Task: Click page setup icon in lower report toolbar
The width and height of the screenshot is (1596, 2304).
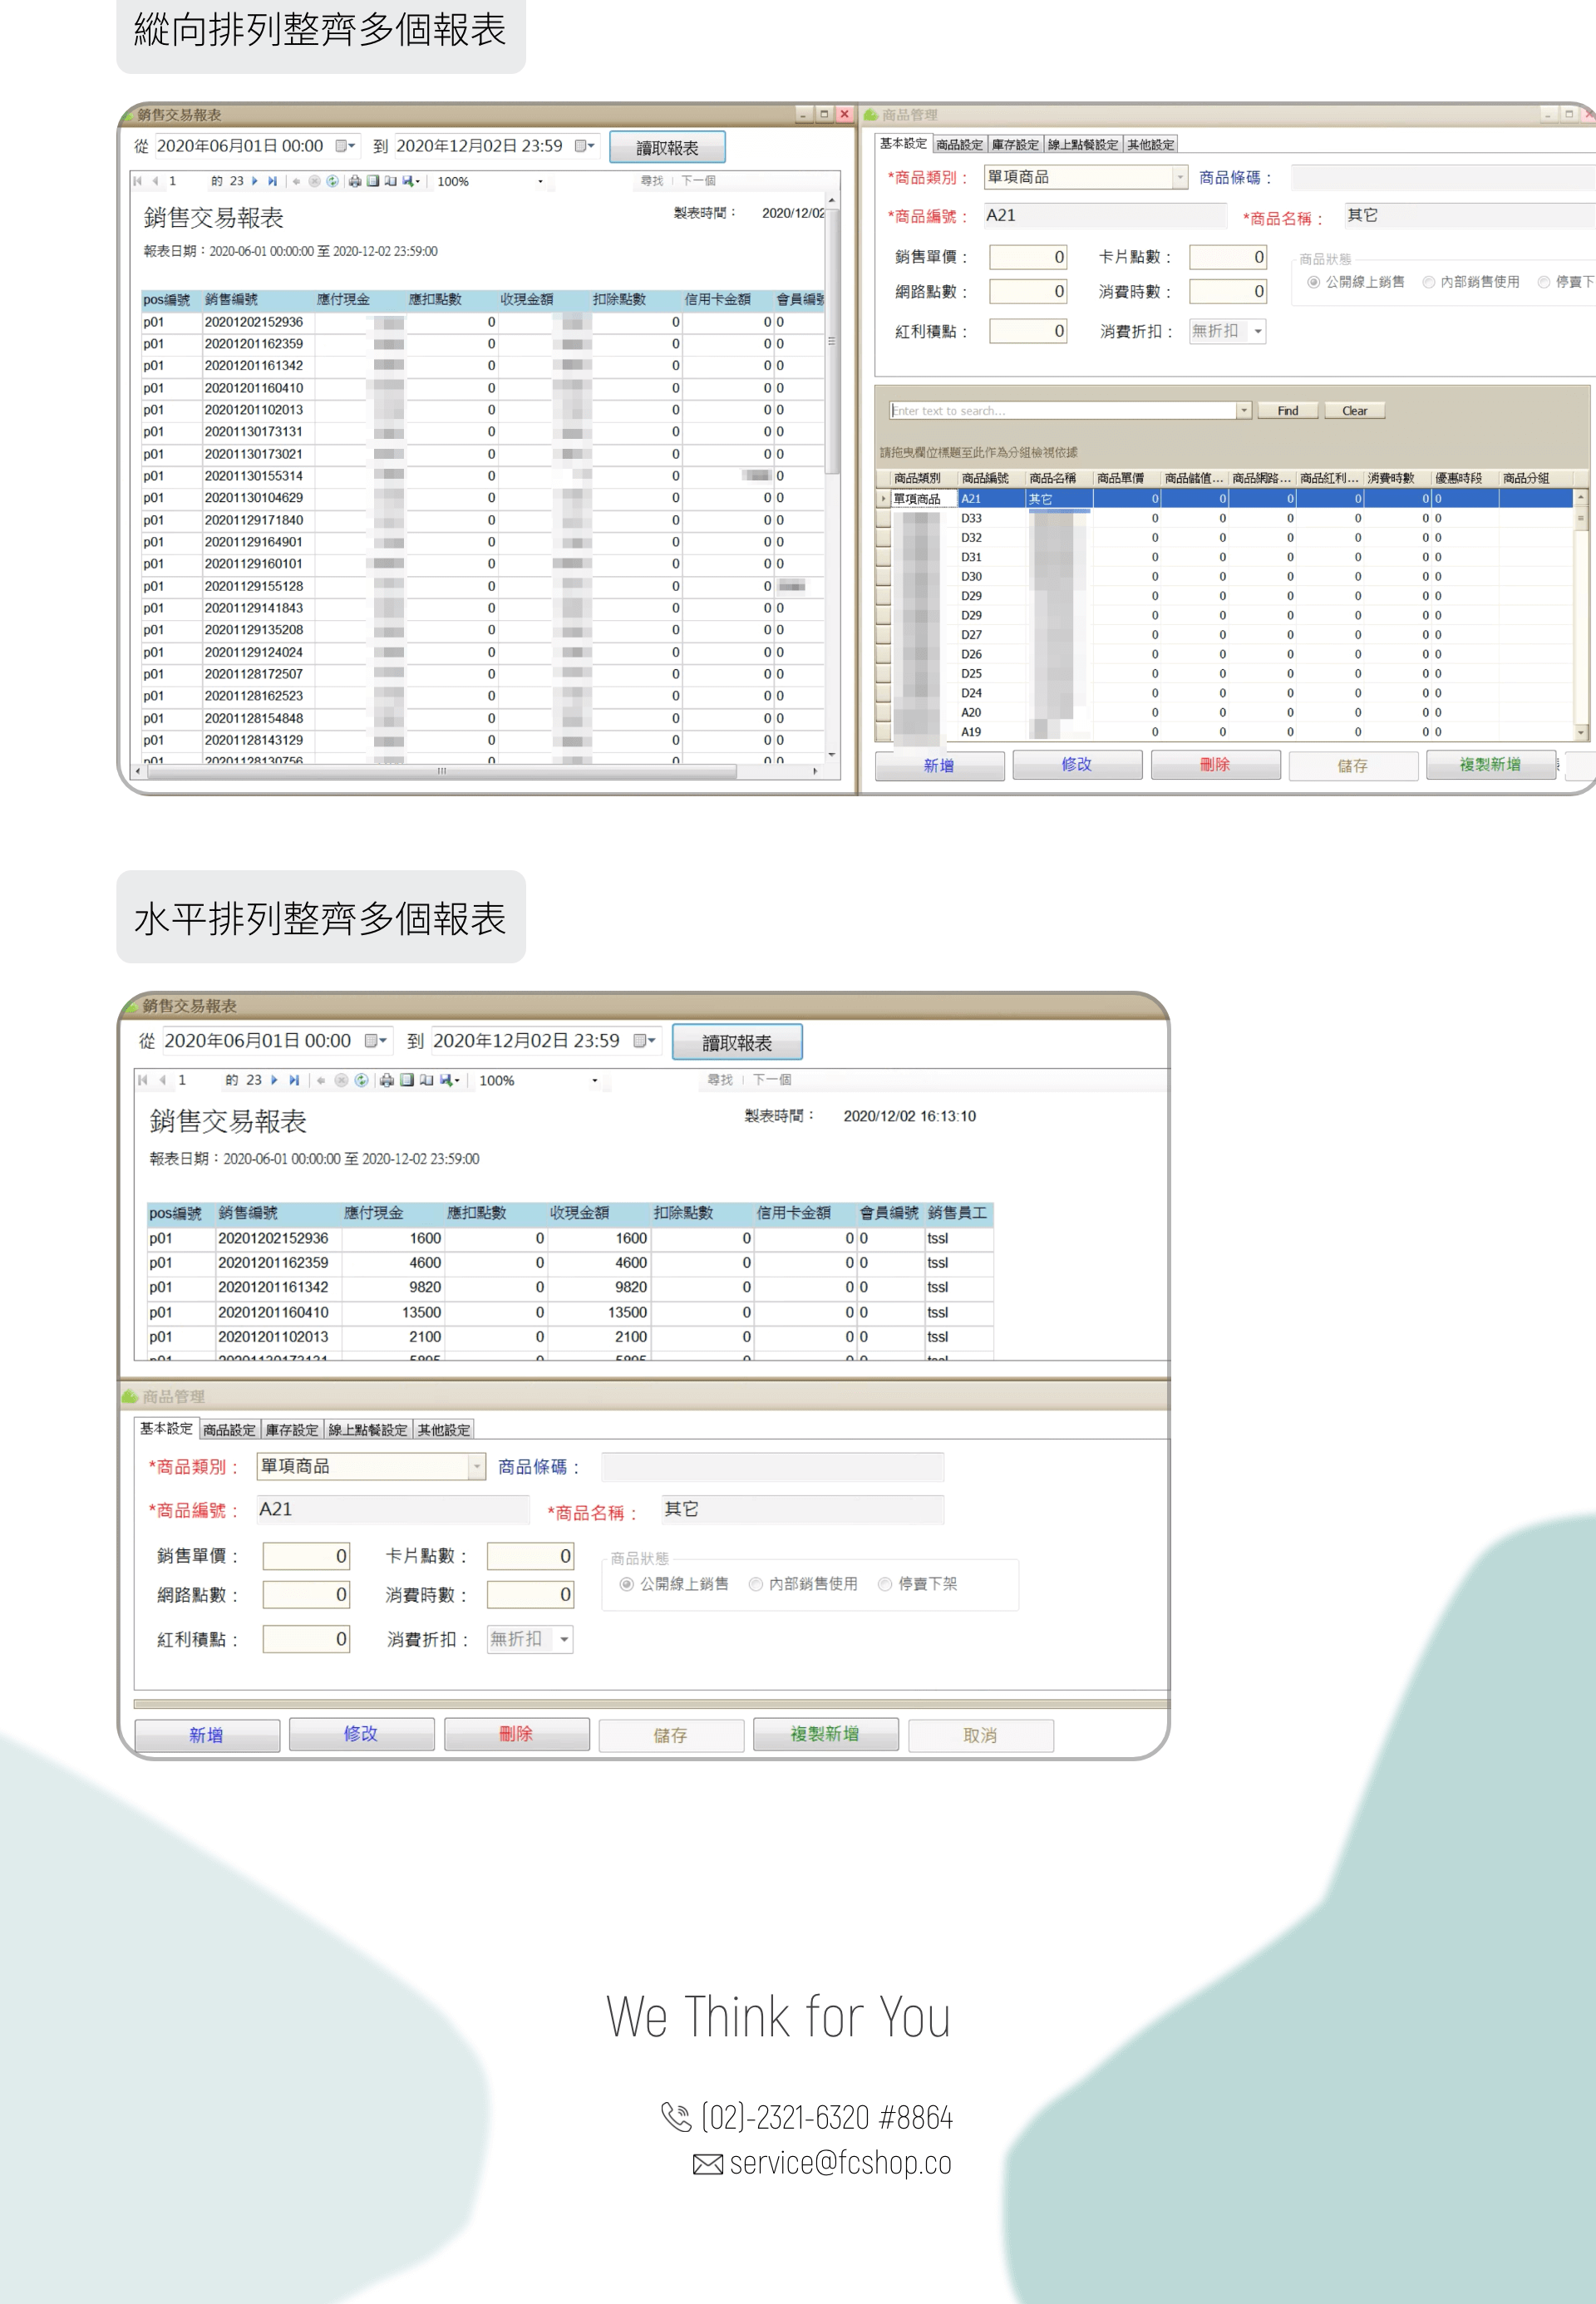Action: [x=427, y=1080]
